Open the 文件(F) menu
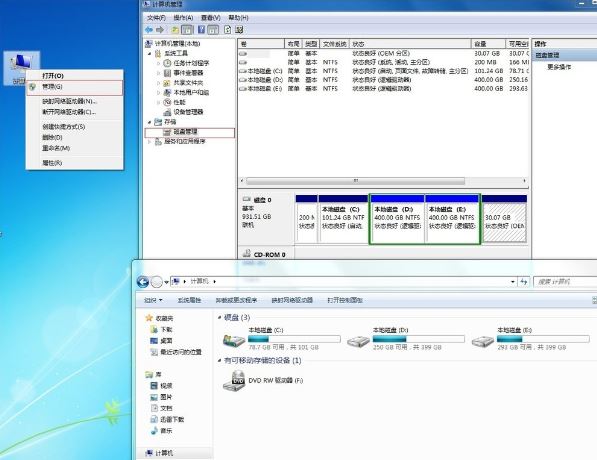This screenshot has height=460, width=597. click(156, 18)
